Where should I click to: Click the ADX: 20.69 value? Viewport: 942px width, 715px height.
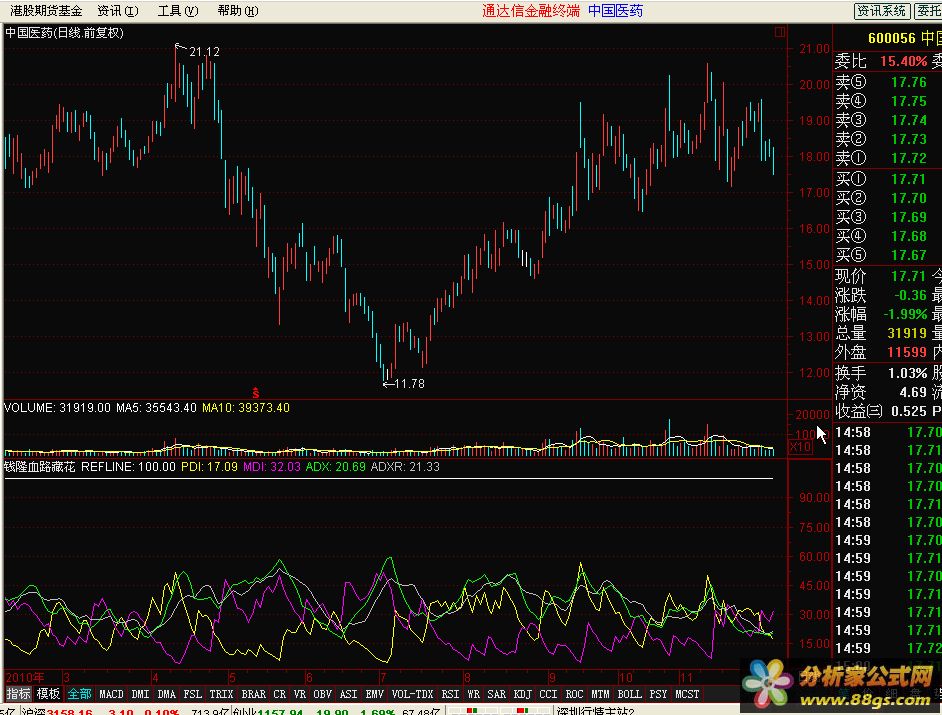pyautogui.click(x=335, y=467)
